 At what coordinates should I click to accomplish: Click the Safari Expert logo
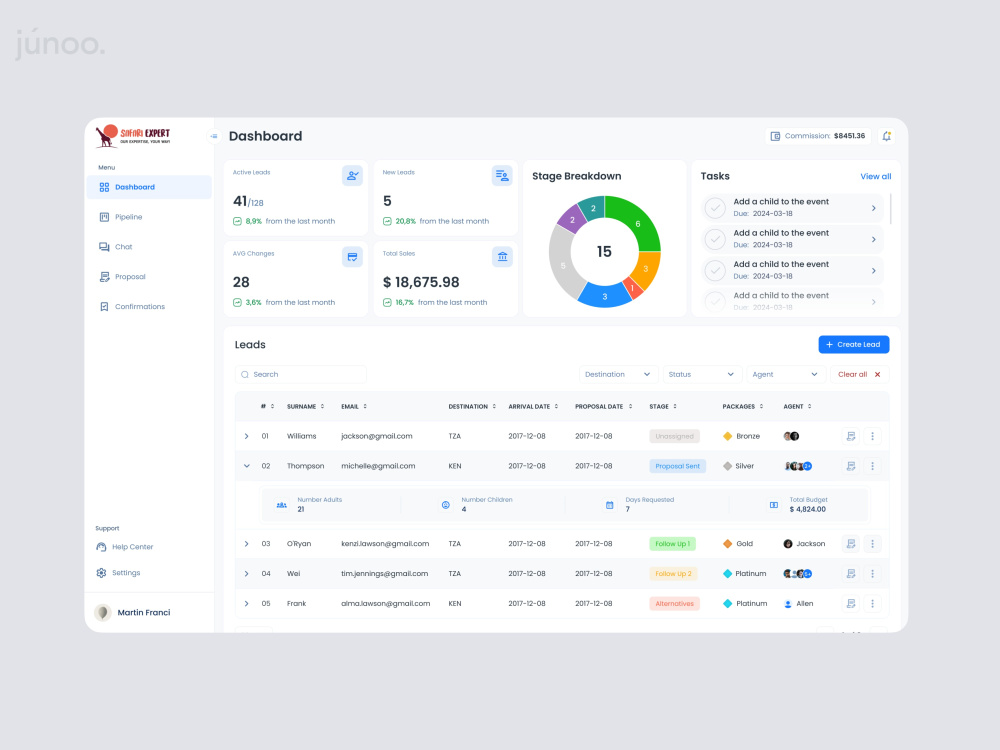point(133,135)
